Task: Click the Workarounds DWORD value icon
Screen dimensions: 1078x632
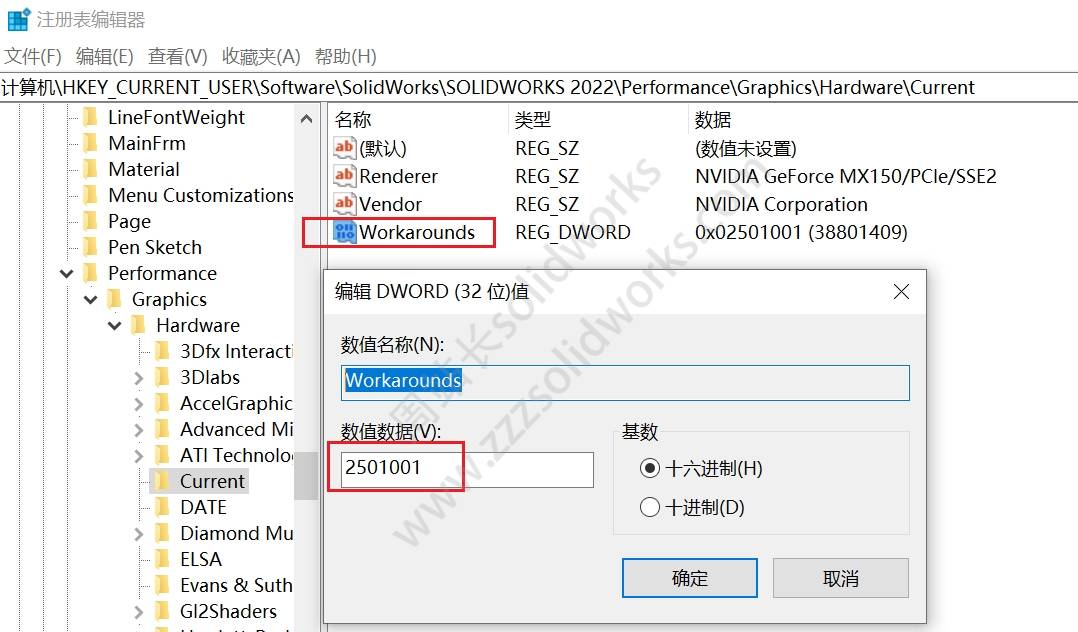Action: (344, 232)
